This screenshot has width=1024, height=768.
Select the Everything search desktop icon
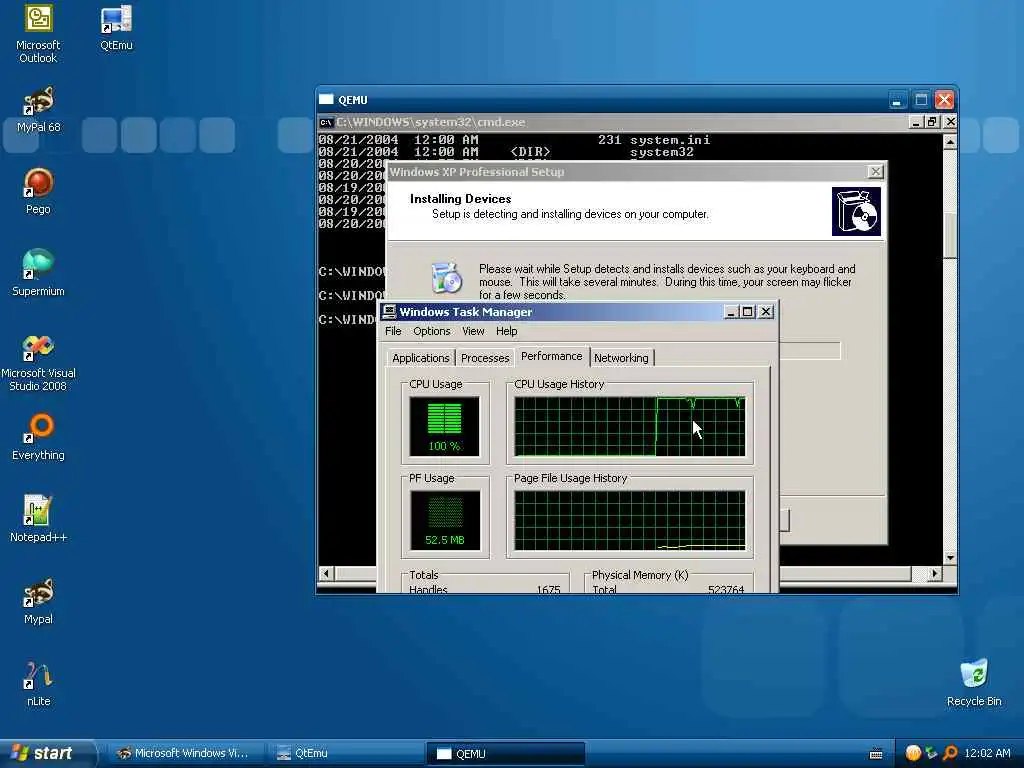pos(38,437)
